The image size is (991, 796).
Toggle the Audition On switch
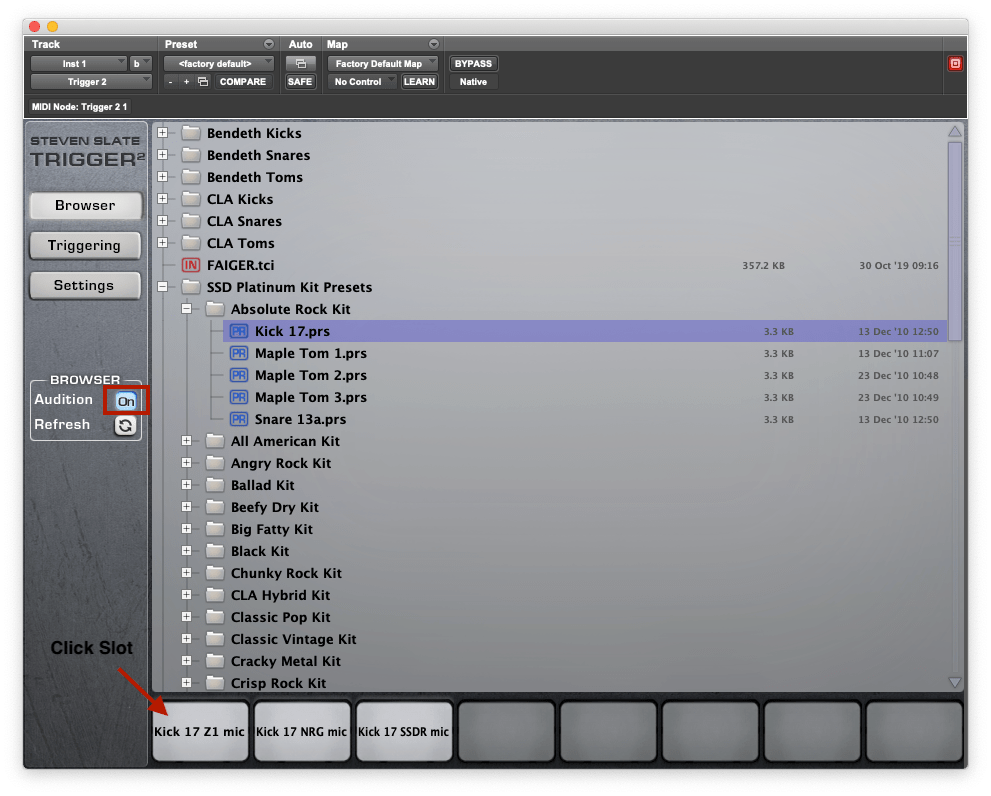point(126,400)
